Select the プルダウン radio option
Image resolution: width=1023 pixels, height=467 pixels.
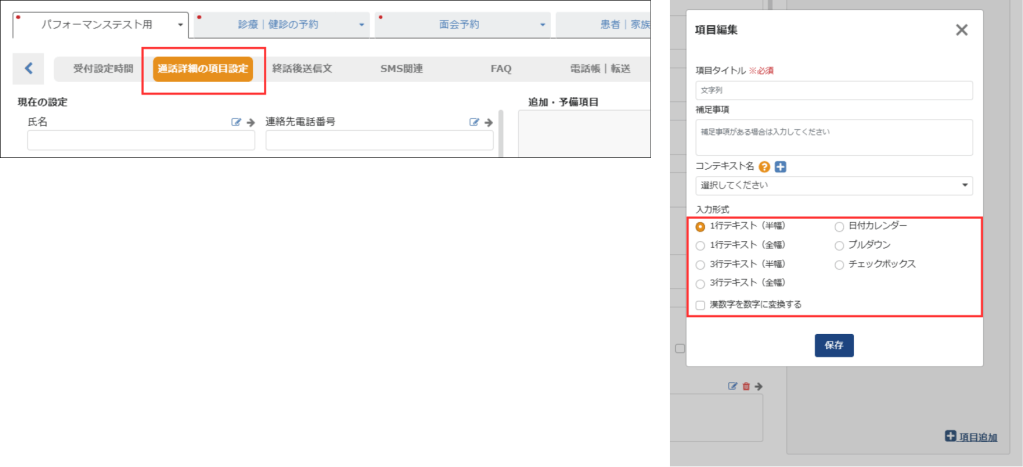click(x=839, y=245)
